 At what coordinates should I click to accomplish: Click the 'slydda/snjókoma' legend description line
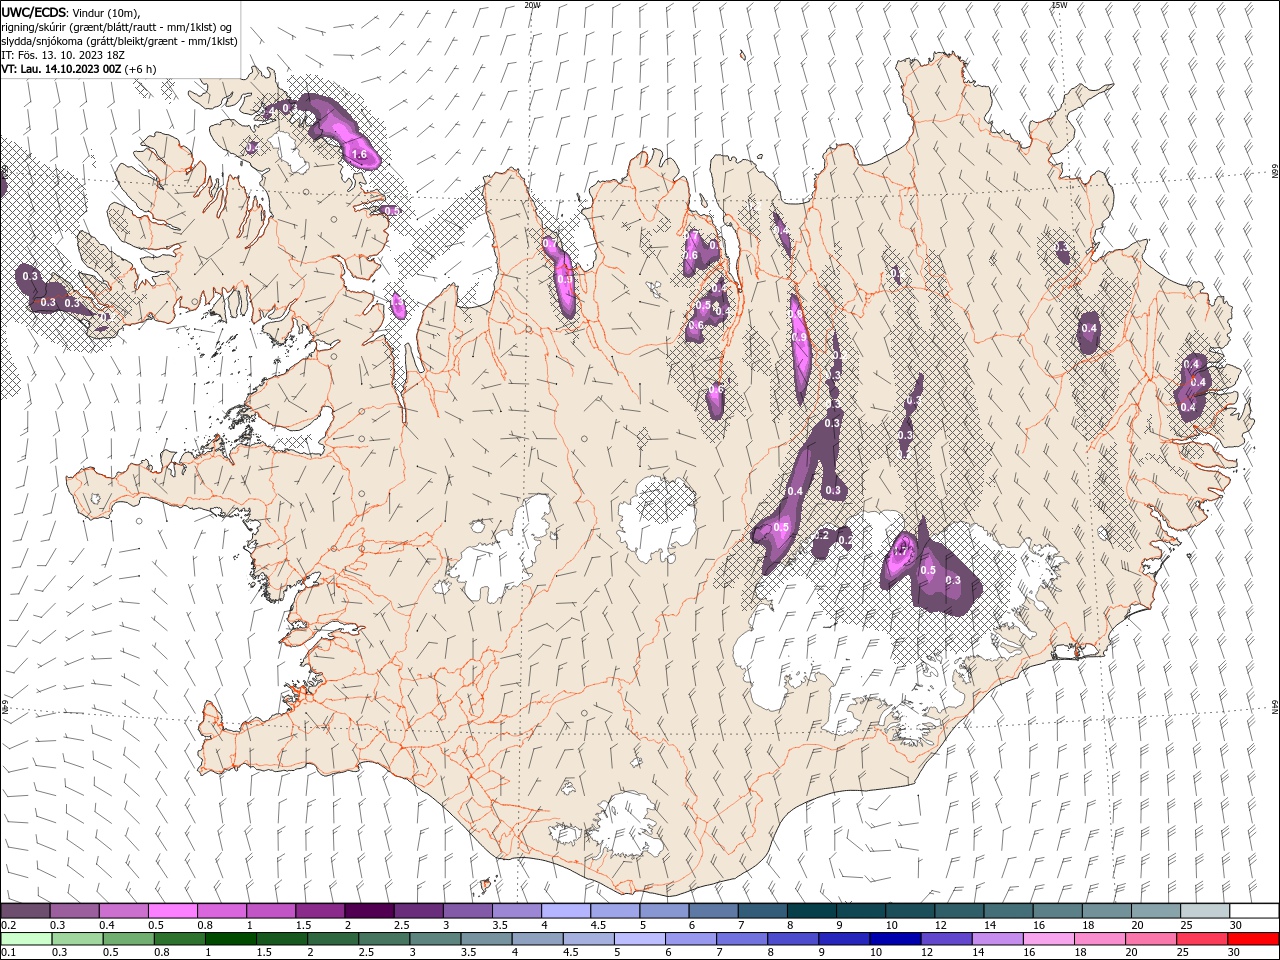click(x=119, y=41)
